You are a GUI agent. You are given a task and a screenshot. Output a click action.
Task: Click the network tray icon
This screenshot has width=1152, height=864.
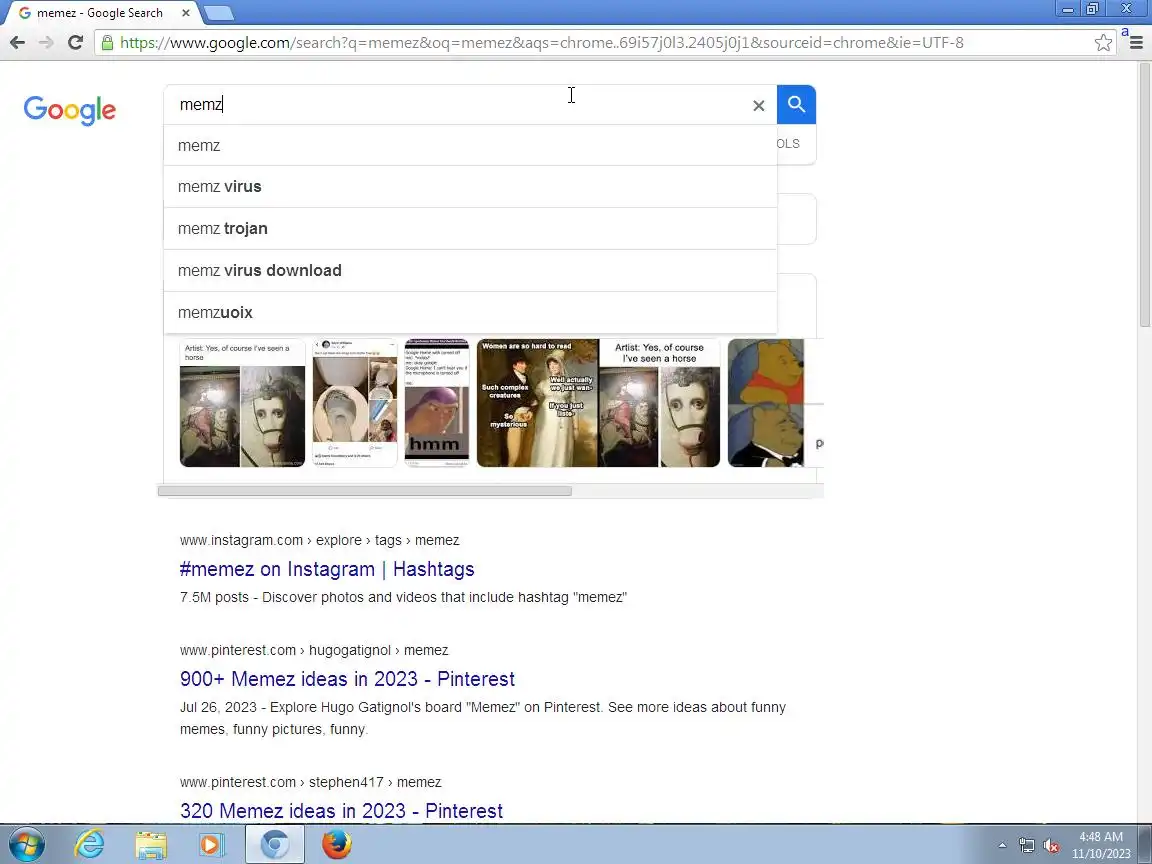(x=1026, y=846)
